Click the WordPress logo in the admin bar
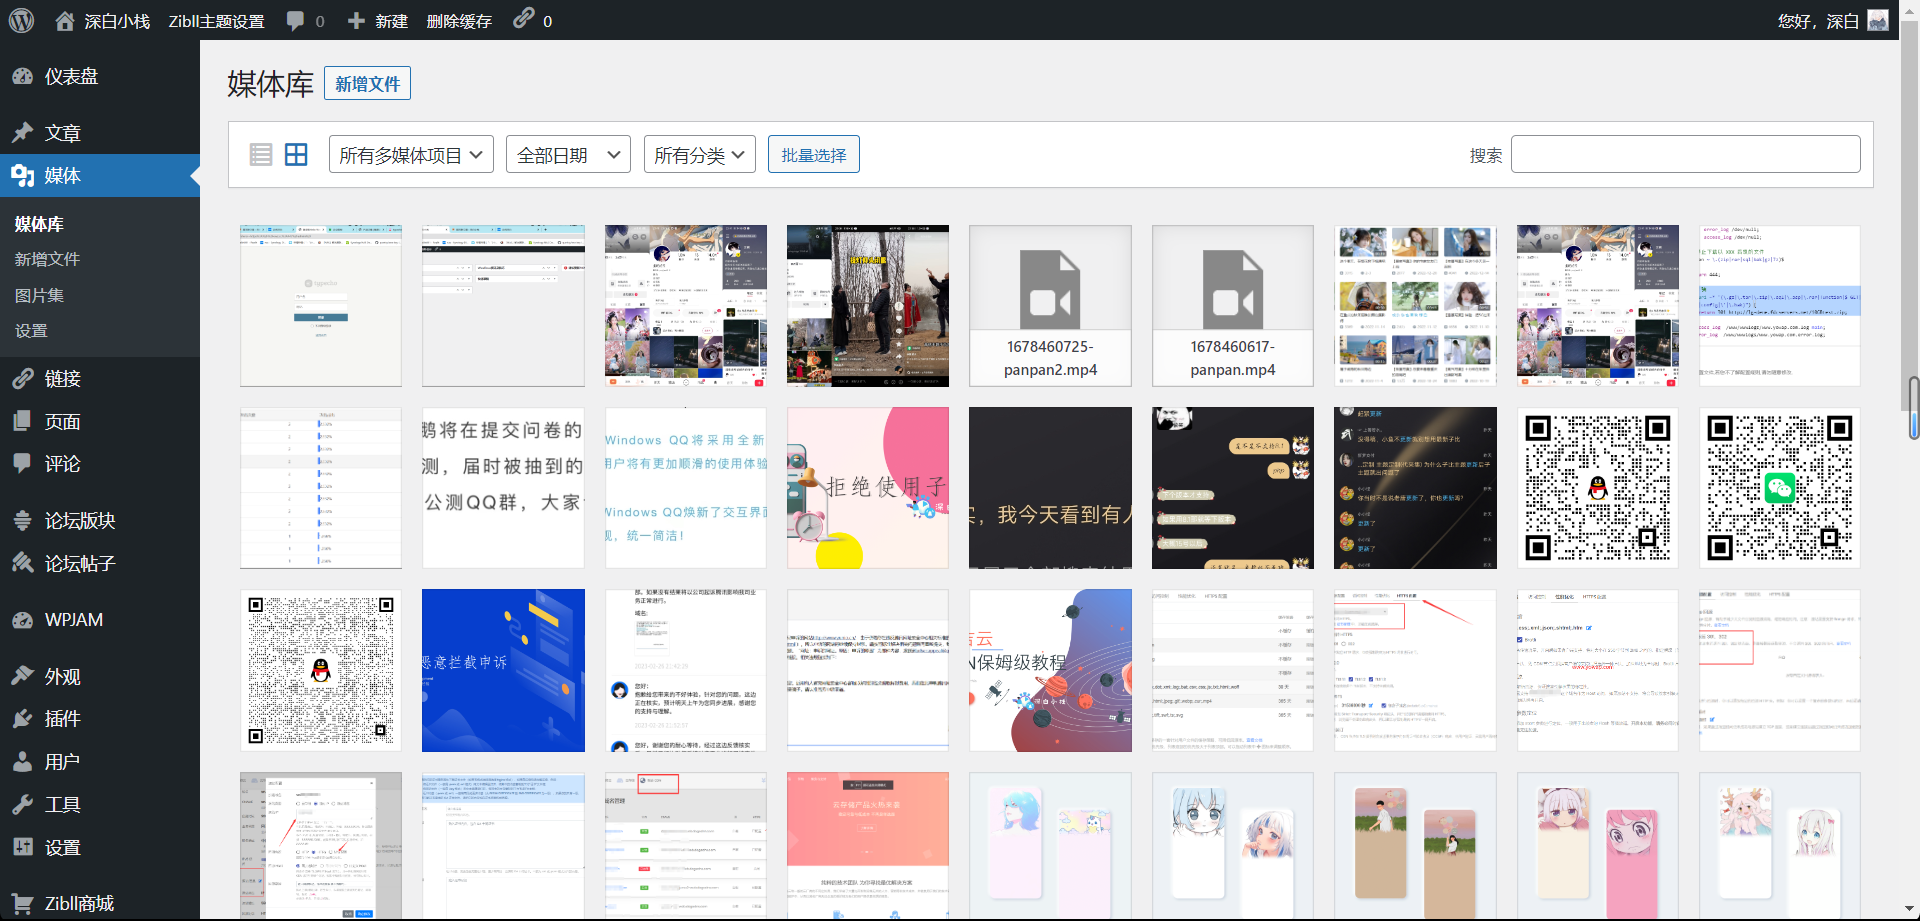This screenshot has width=1920, height=921. [21, 20]
